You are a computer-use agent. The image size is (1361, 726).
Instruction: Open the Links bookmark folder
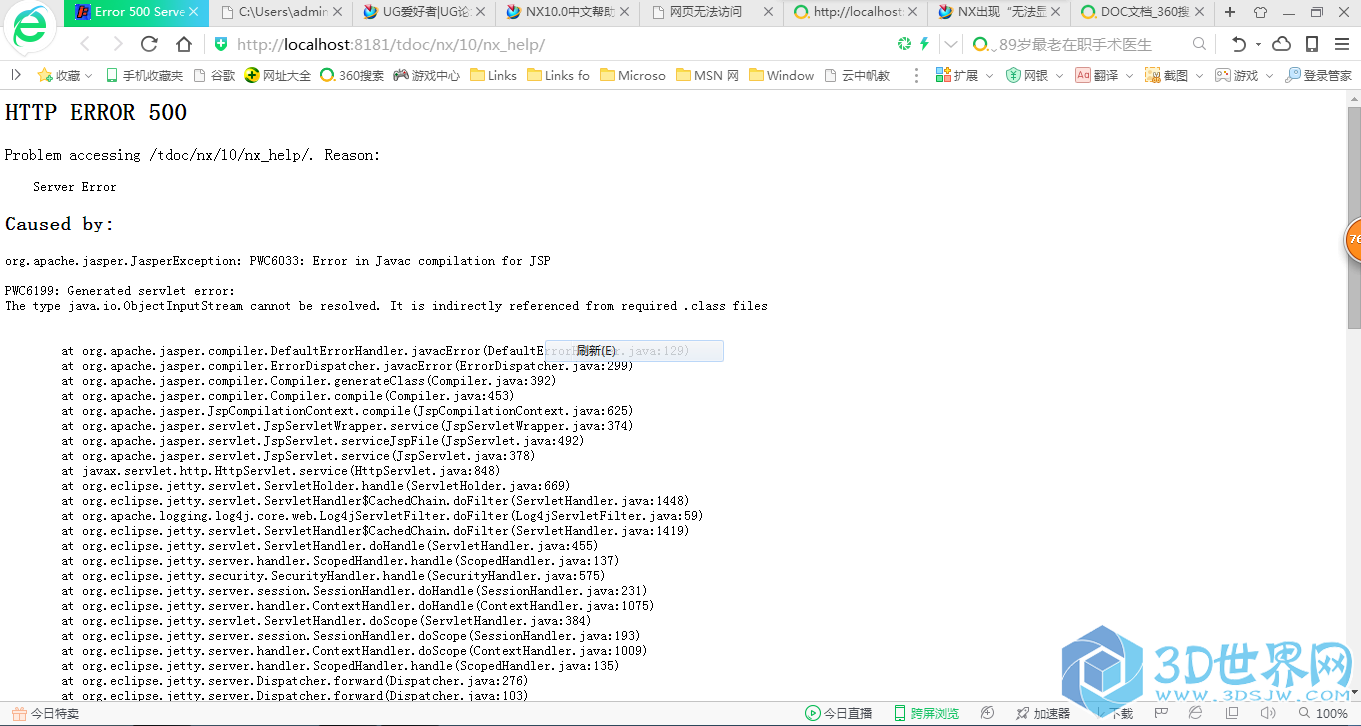[493, 75]
